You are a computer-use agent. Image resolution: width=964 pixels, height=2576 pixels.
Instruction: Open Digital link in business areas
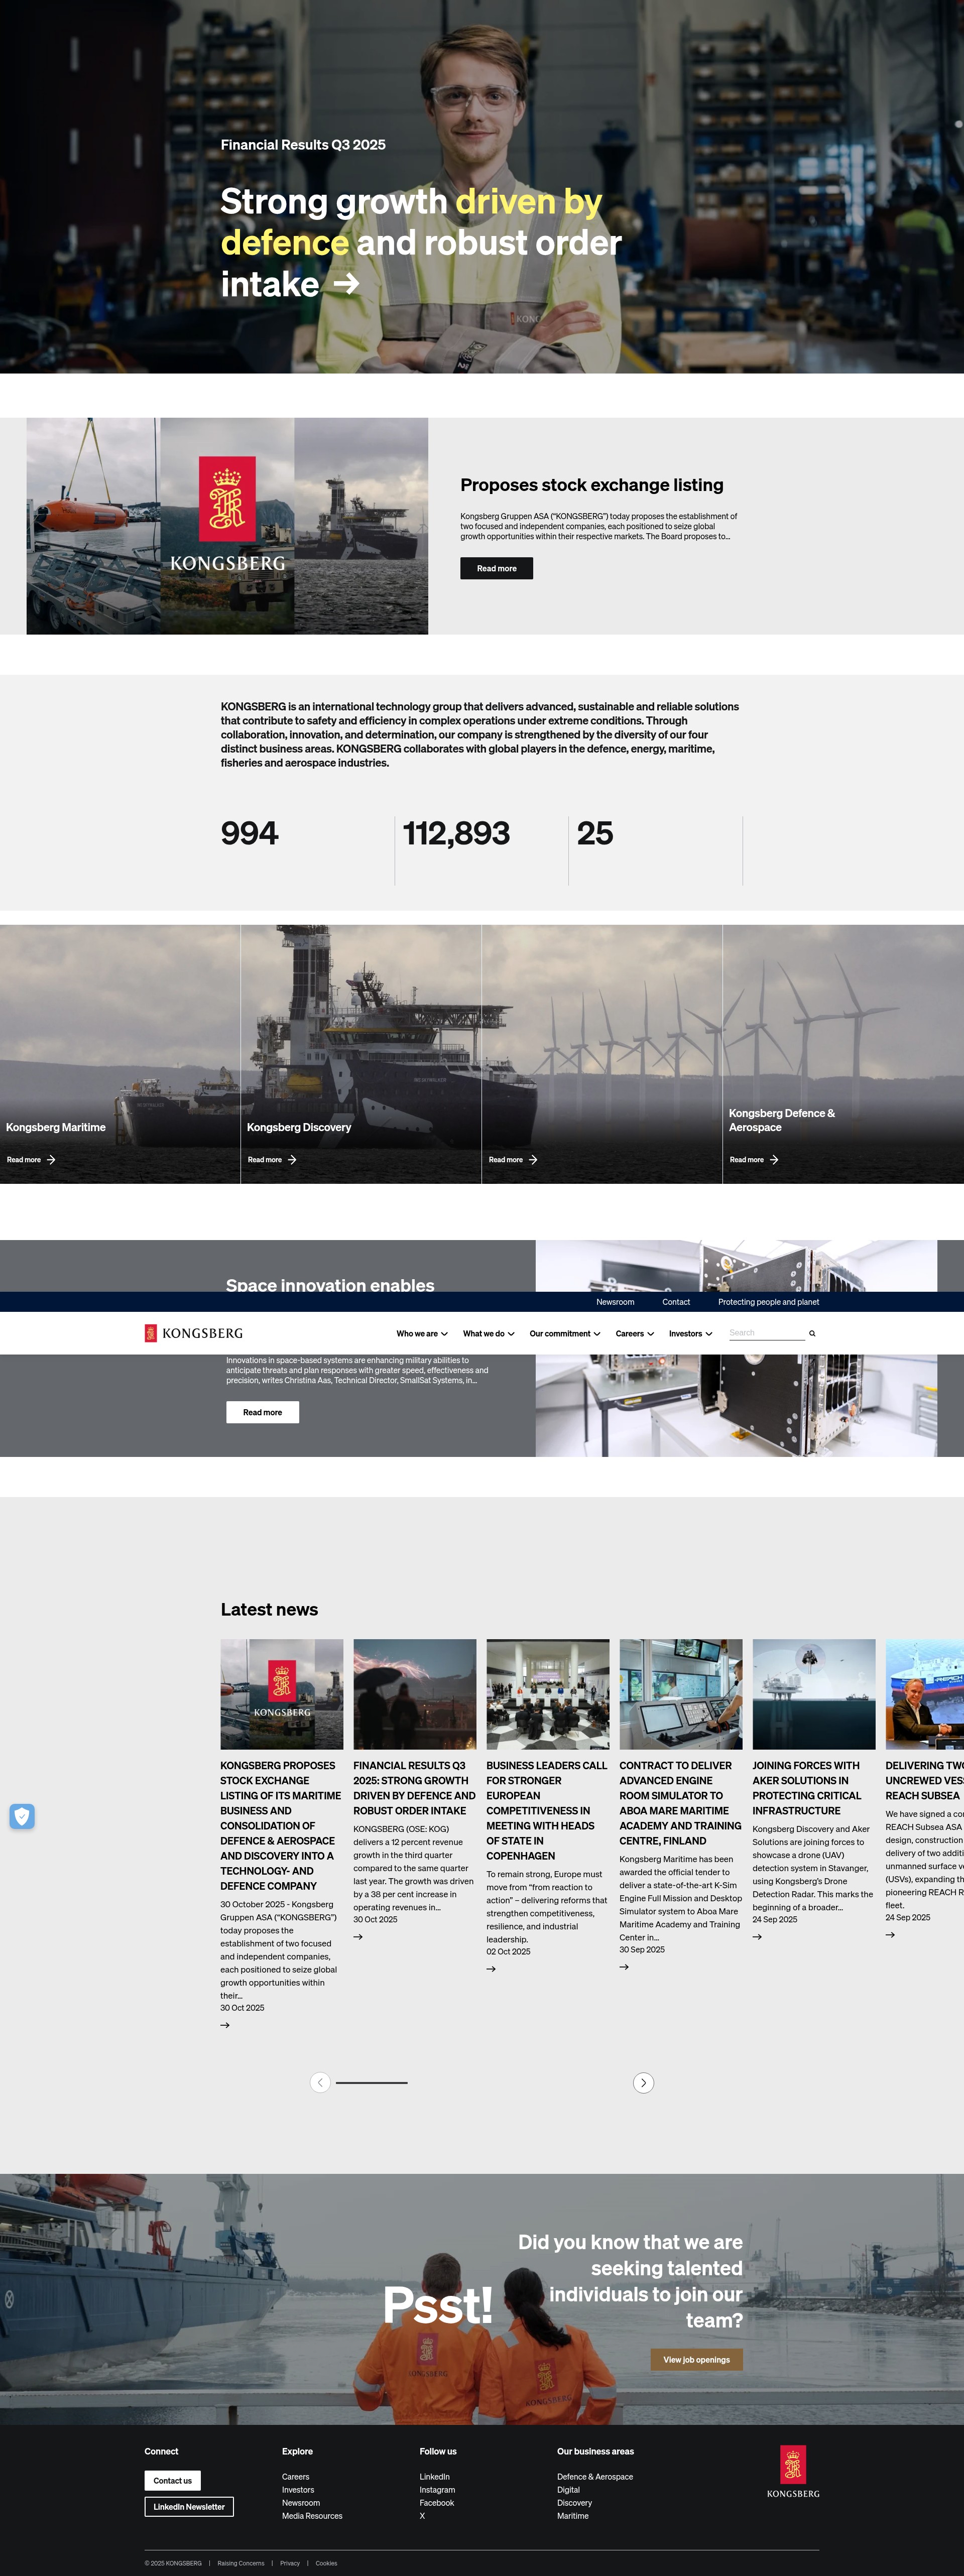tap(569, 2490)
